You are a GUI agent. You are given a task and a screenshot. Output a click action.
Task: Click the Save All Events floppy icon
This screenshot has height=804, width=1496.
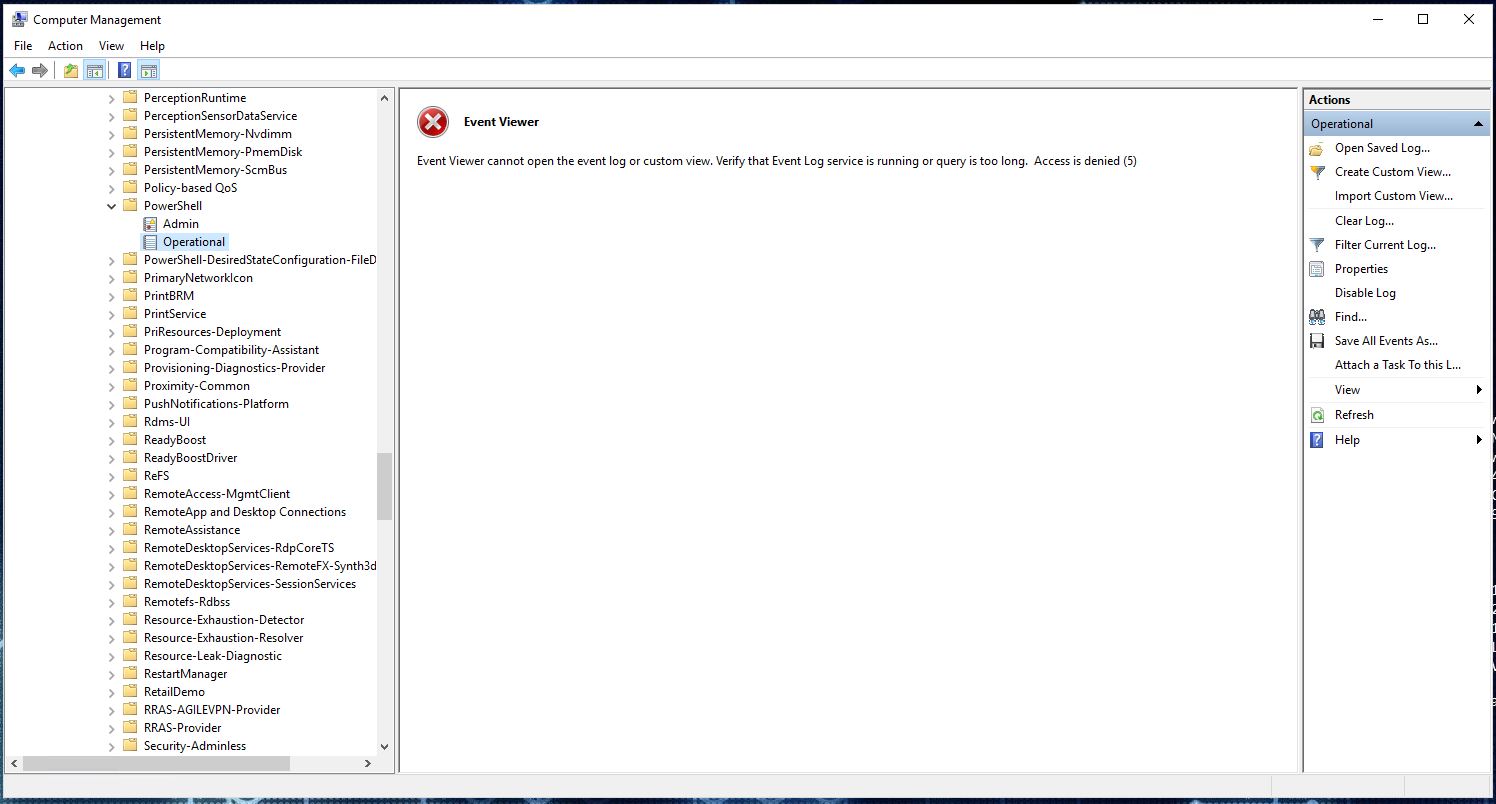[x=1316, y=341]
